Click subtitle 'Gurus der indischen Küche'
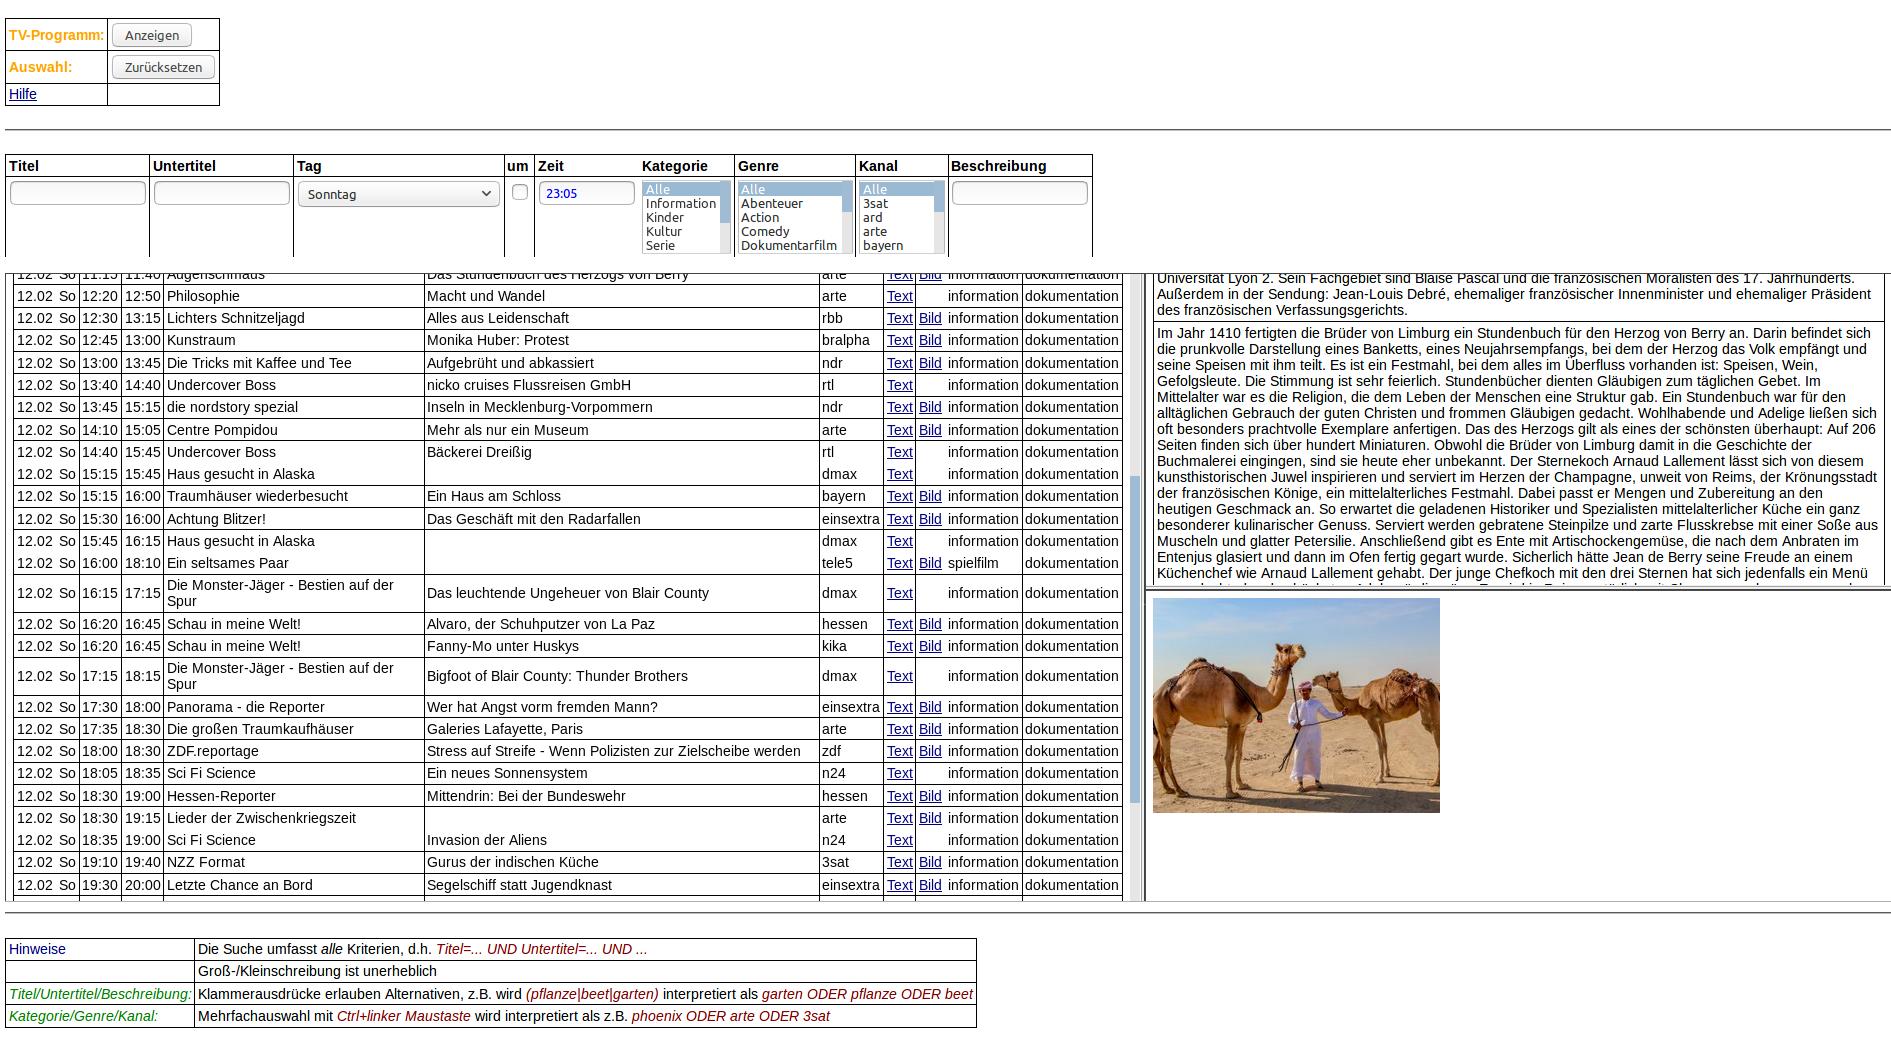 click(513, 862)
